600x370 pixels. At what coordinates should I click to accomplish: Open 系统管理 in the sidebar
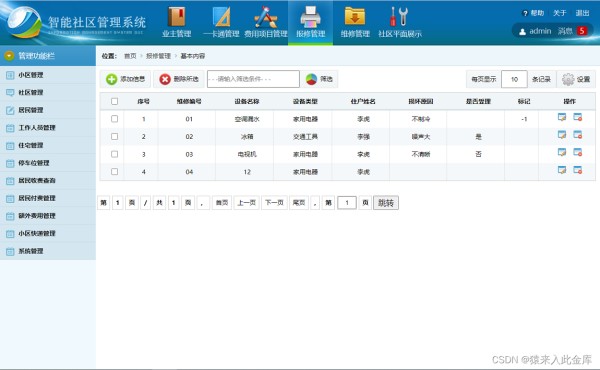[48, 251]
